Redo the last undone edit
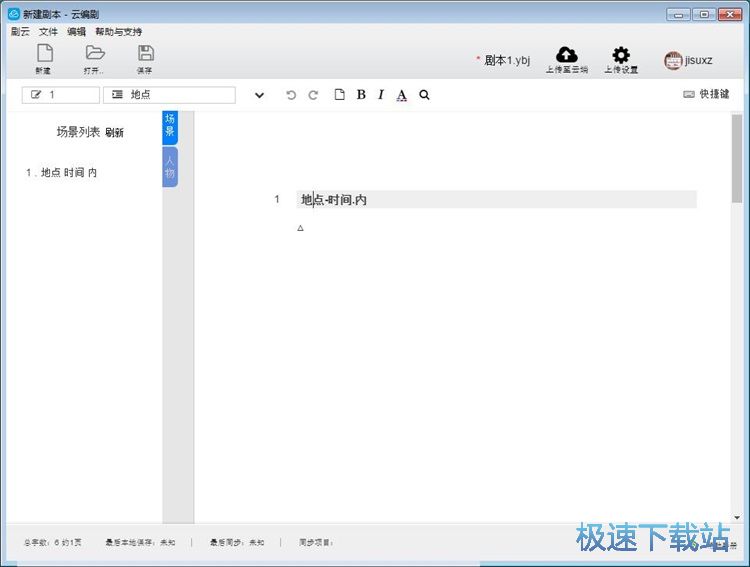This screenshot has width=750, height=567. click(313, 95)
